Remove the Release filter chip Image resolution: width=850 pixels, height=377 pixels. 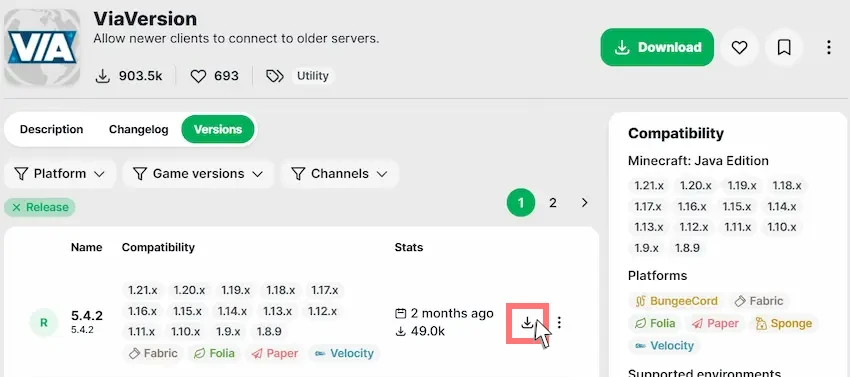[x=40, y=207]
